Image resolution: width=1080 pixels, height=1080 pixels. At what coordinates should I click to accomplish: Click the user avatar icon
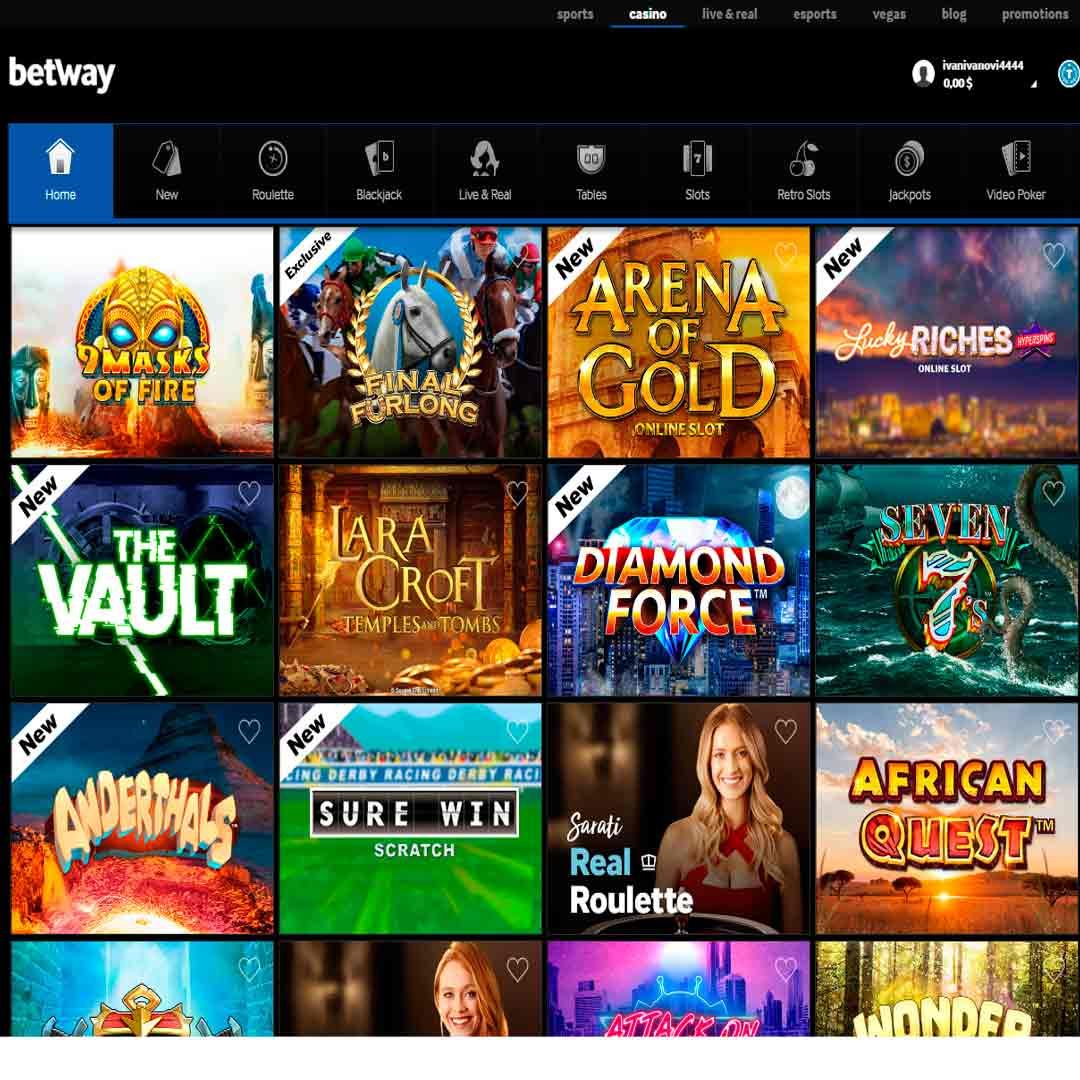pos(923,73)
